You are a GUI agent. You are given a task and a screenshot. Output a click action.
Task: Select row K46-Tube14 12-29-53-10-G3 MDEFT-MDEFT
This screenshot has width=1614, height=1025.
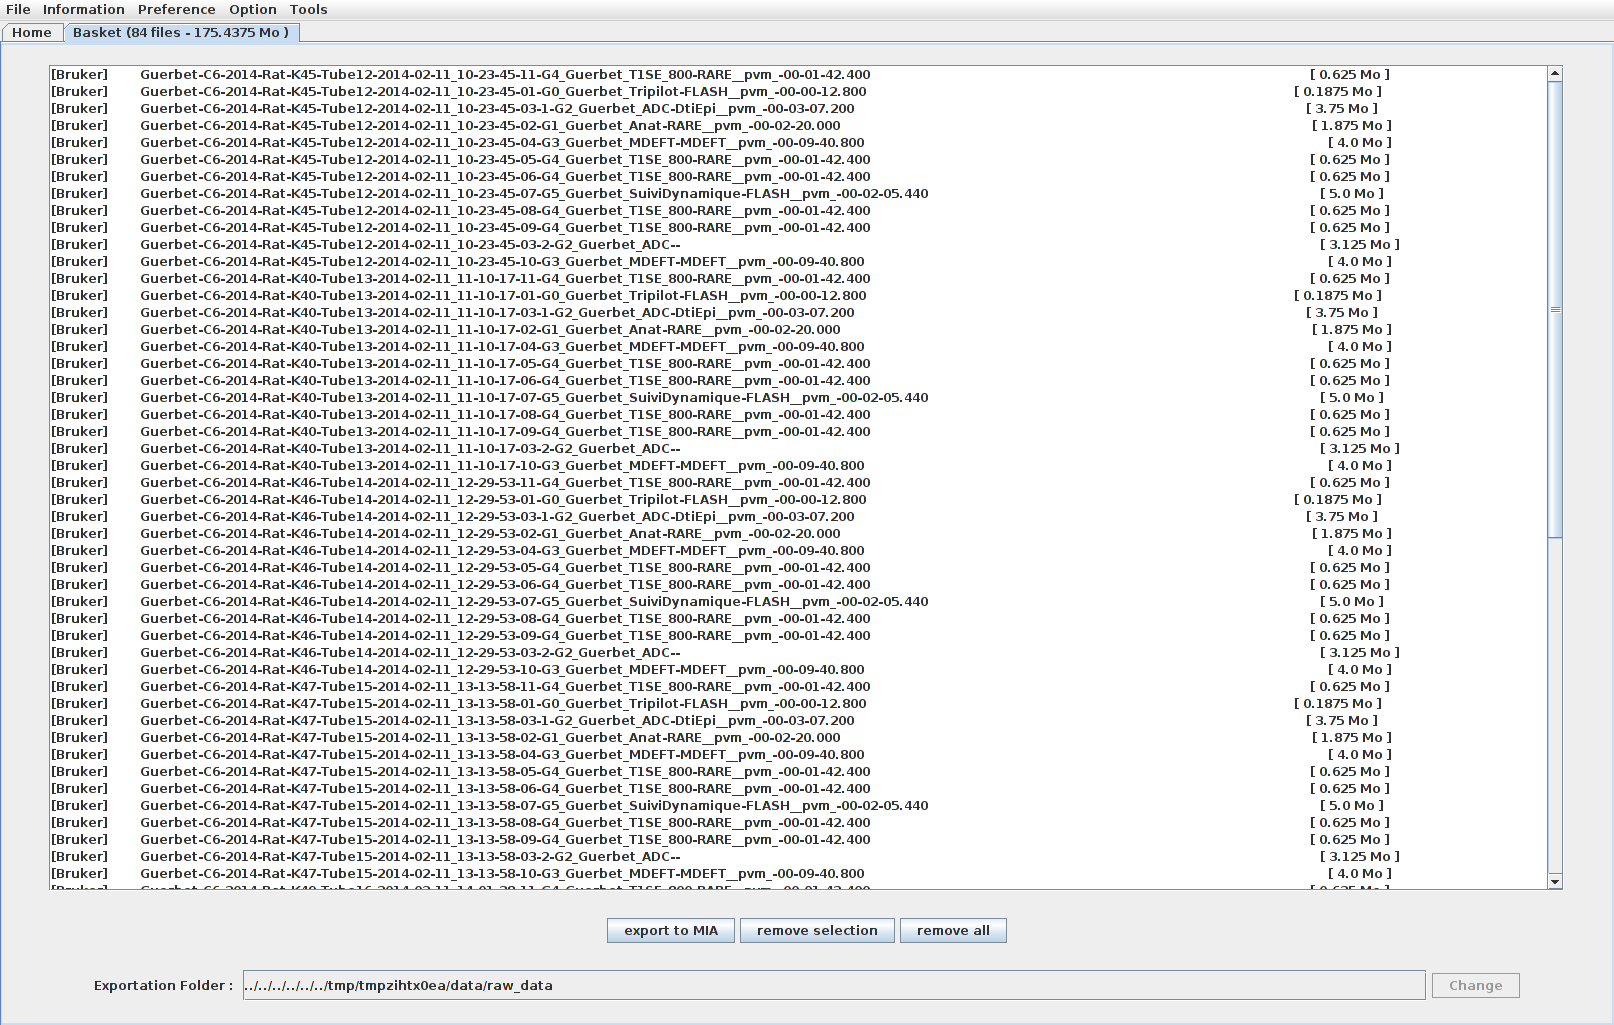tap(798, 669)
